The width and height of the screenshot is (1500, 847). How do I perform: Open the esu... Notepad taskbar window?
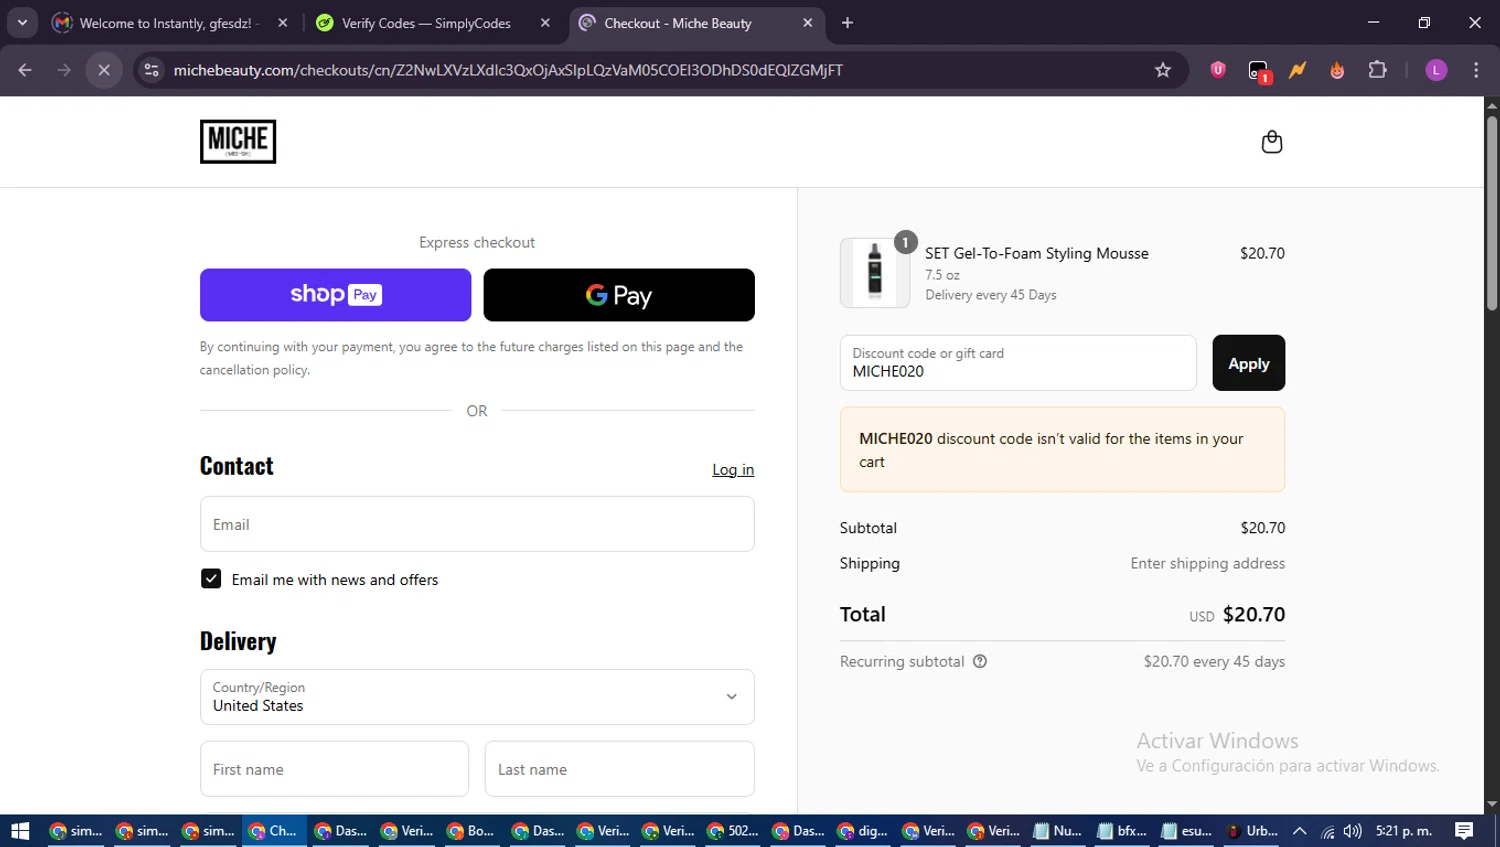pos(1187,831)
